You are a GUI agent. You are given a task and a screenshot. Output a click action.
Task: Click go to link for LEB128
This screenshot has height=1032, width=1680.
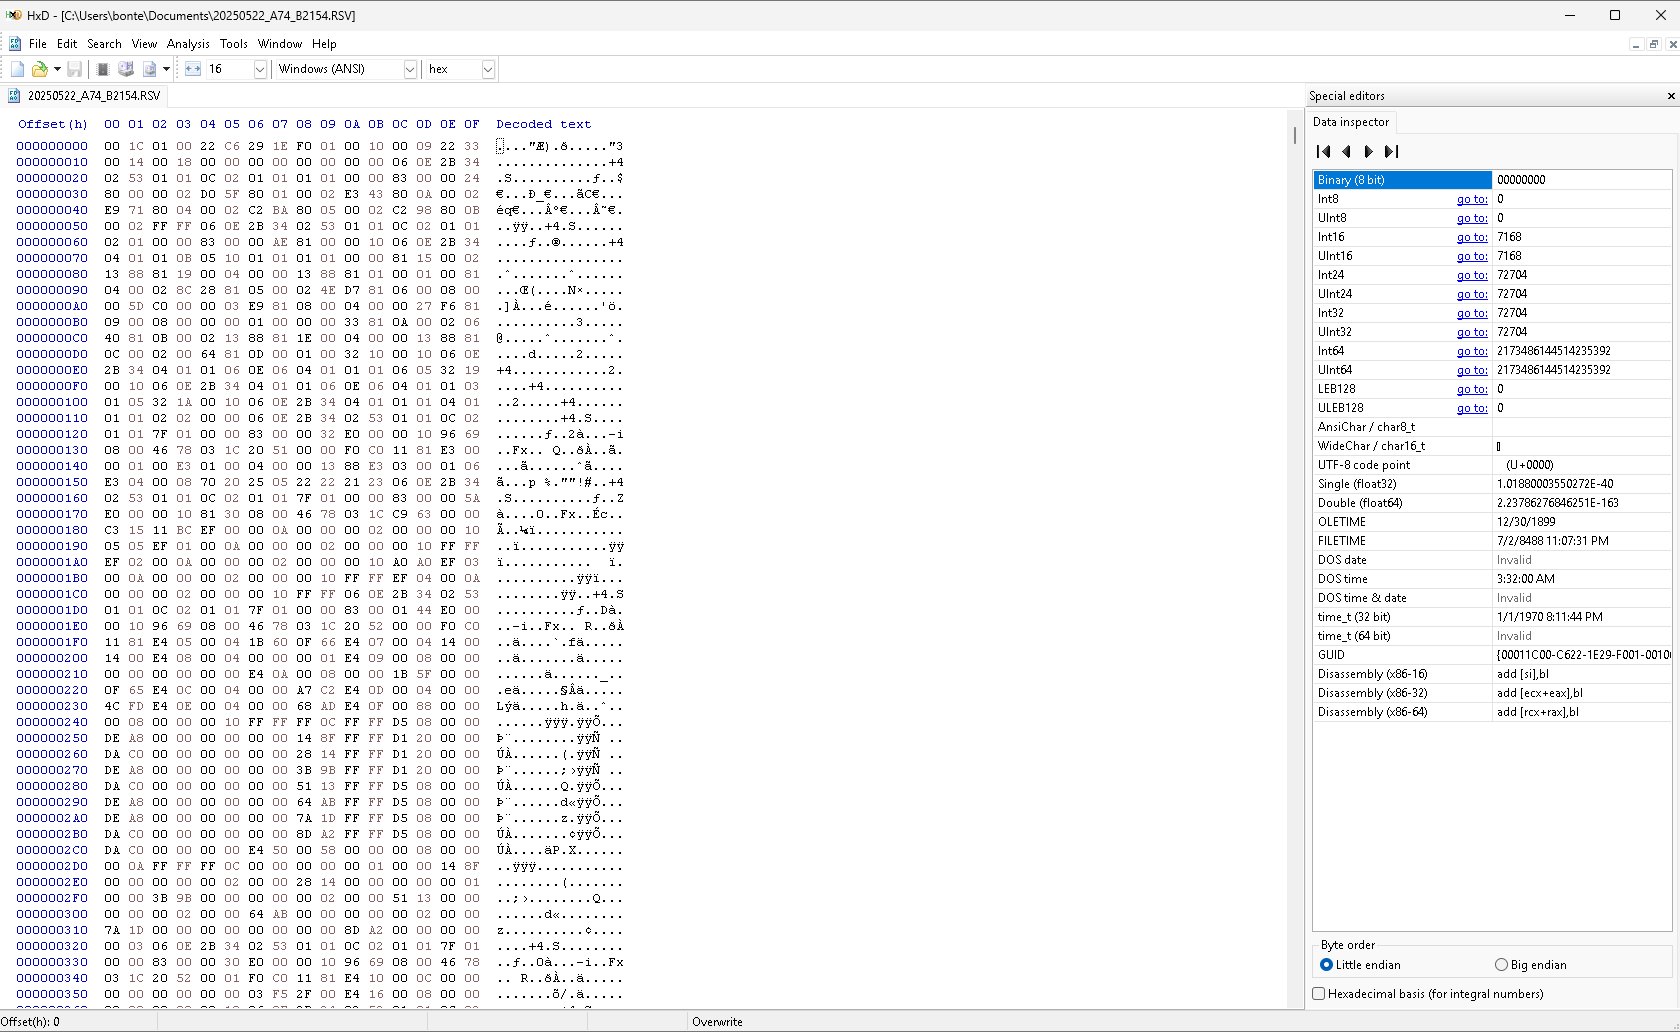(x=1472, y=389)
